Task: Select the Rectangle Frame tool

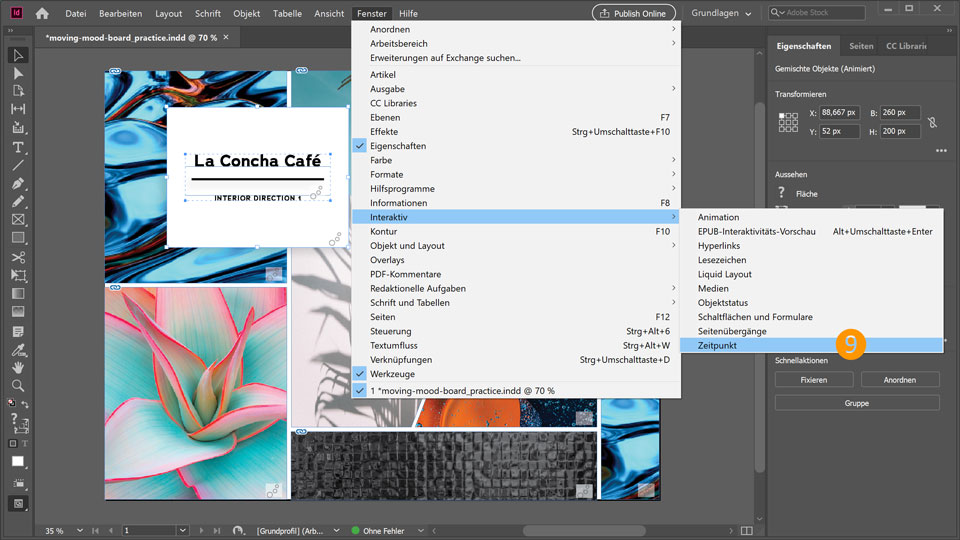Action: pos(18,219)
